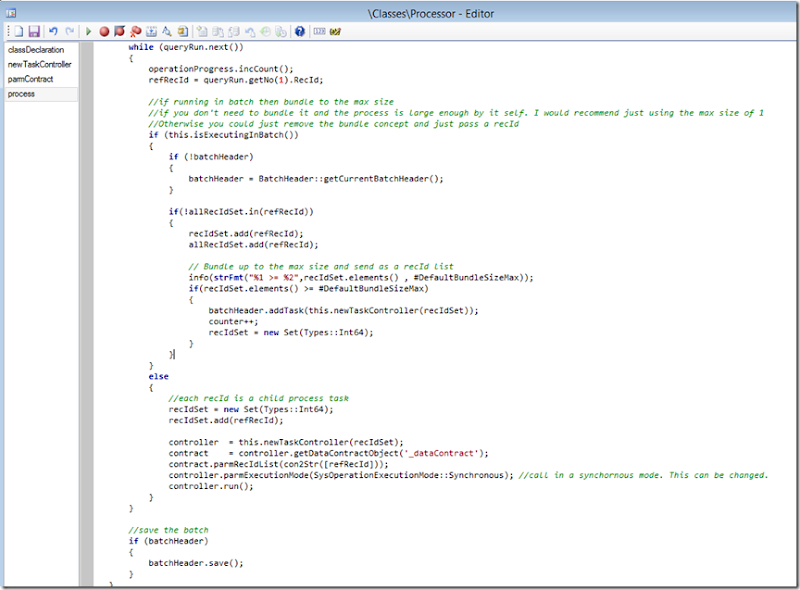Screen dimensions: 800x590
Task: Click '\Classes\Processor - Editor' title bar
Action: point(431,14)
